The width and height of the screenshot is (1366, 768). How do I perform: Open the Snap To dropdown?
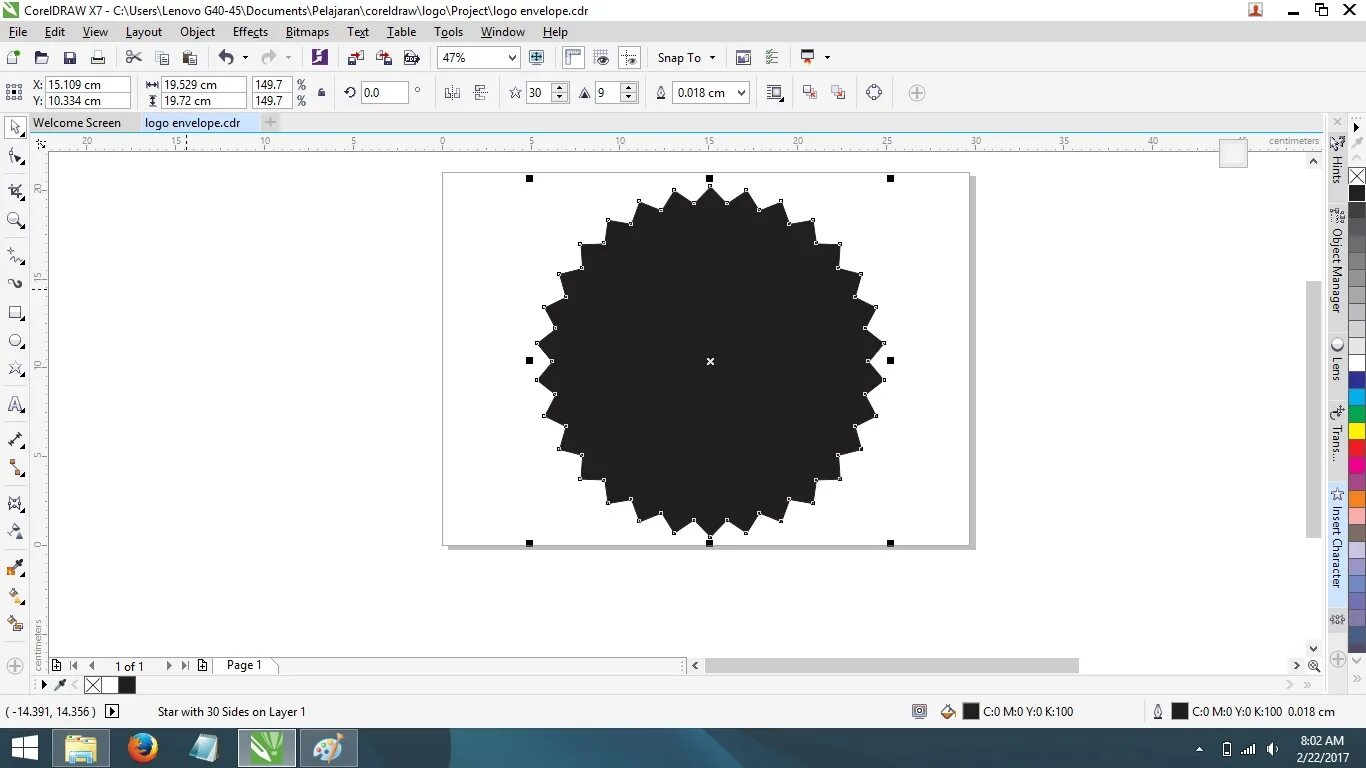pyautogui.click(x=686, y=58)
